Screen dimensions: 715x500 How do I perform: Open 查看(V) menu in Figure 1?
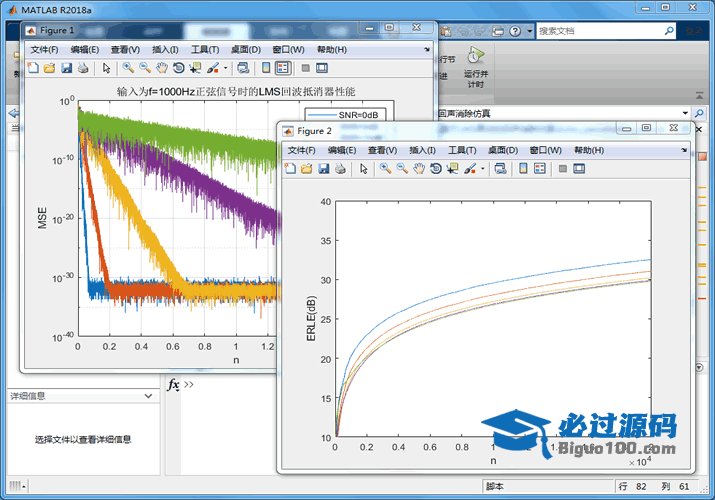point(125,50)
